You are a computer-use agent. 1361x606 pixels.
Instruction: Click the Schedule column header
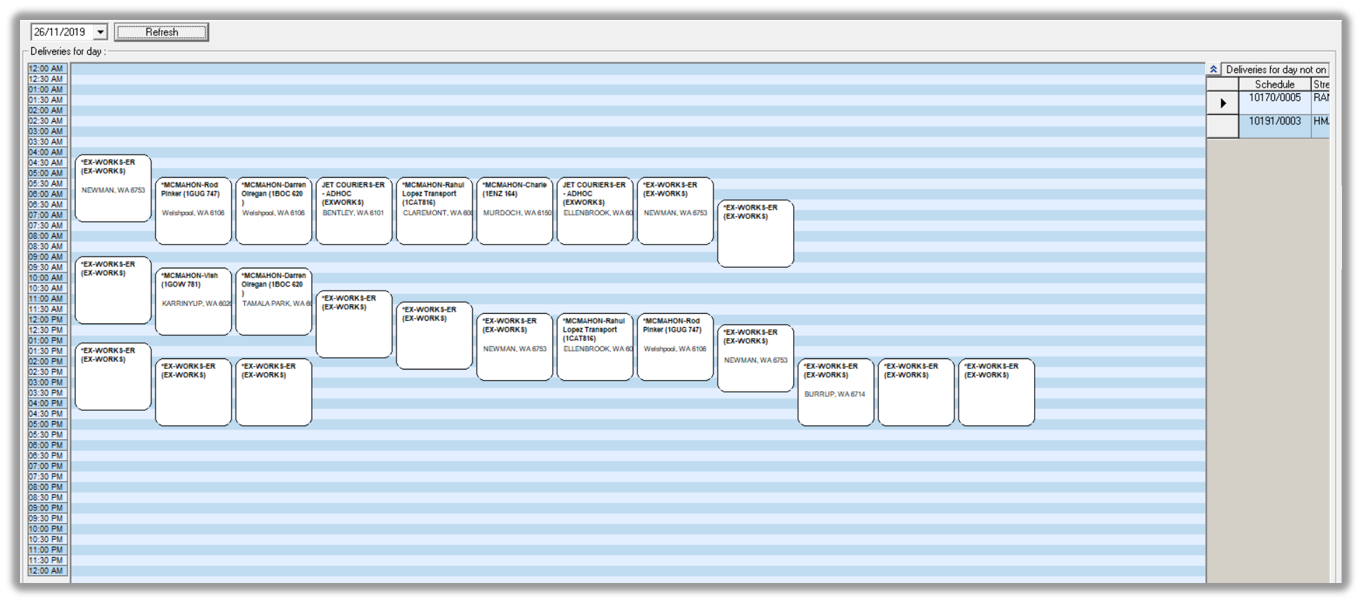pos(1275,85)
